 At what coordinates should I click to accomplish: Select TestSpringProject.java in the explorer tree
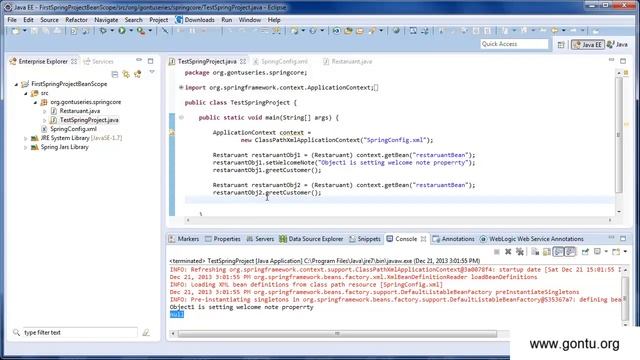pyautogui.click(x=89, y=120)
